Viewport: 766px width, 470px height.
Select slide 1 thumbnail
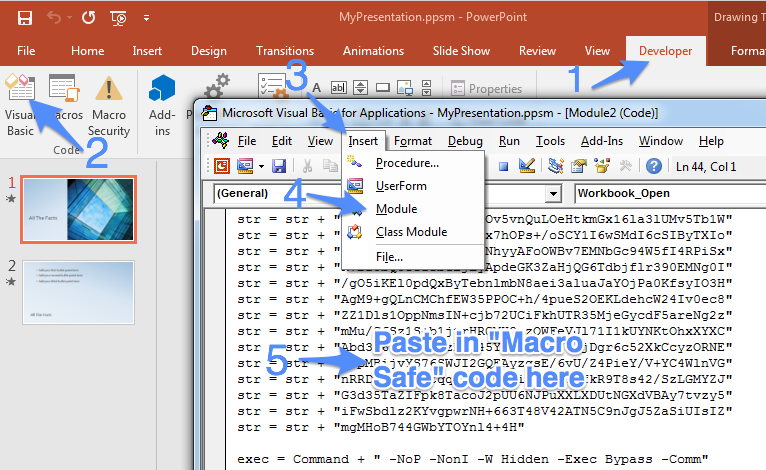click(78, 210)
